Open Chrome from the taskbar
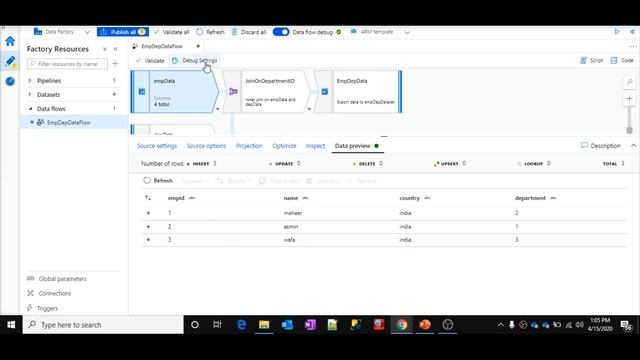This screenshot has height=360, width=640. coord(402,324)
